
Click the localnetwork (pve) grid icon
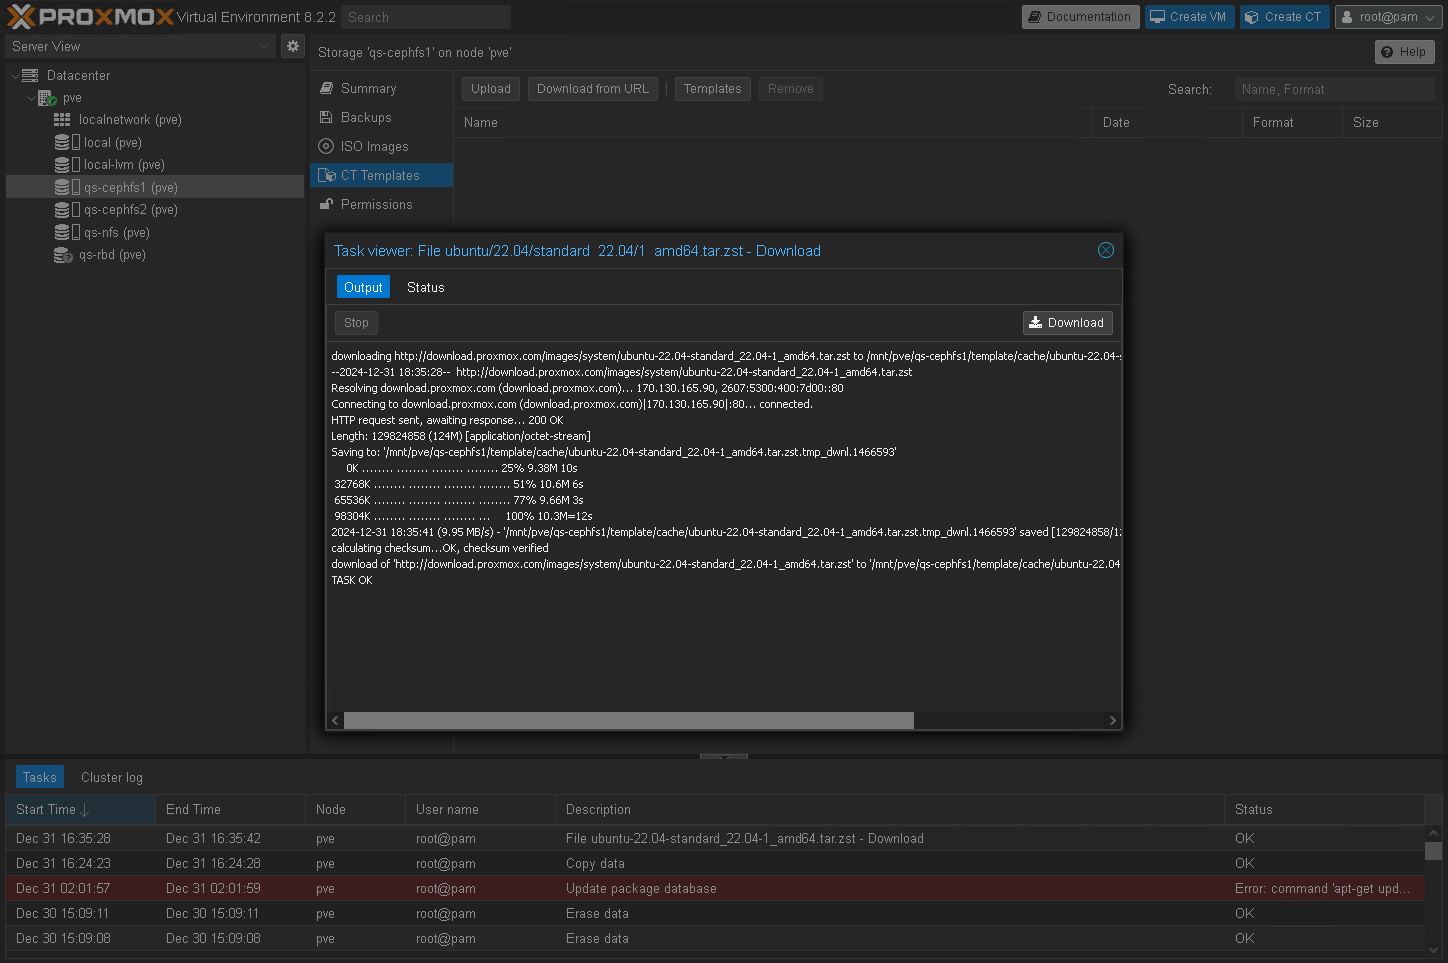(x=62, y=120)
